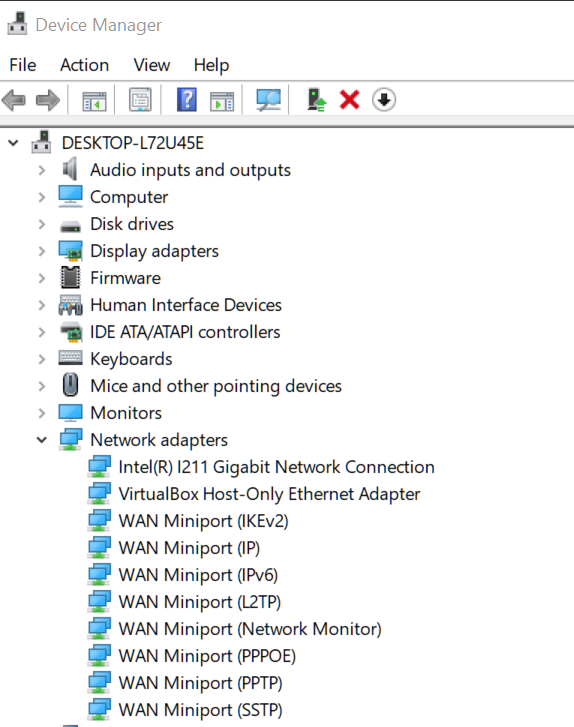Click the IDE ATA/ATAPI controllers icon
Image resolution: width=574 pixels, height=727 pixels.
[x=71, y=332]
